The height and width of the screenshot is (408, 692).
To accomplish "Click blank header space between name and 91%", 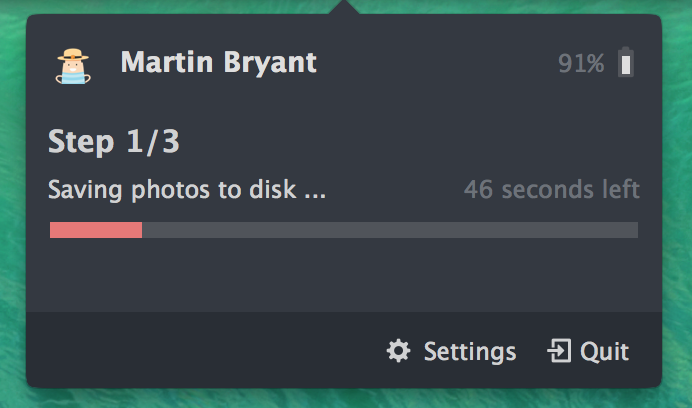I will pyautogui.click(x=437, y=63).
